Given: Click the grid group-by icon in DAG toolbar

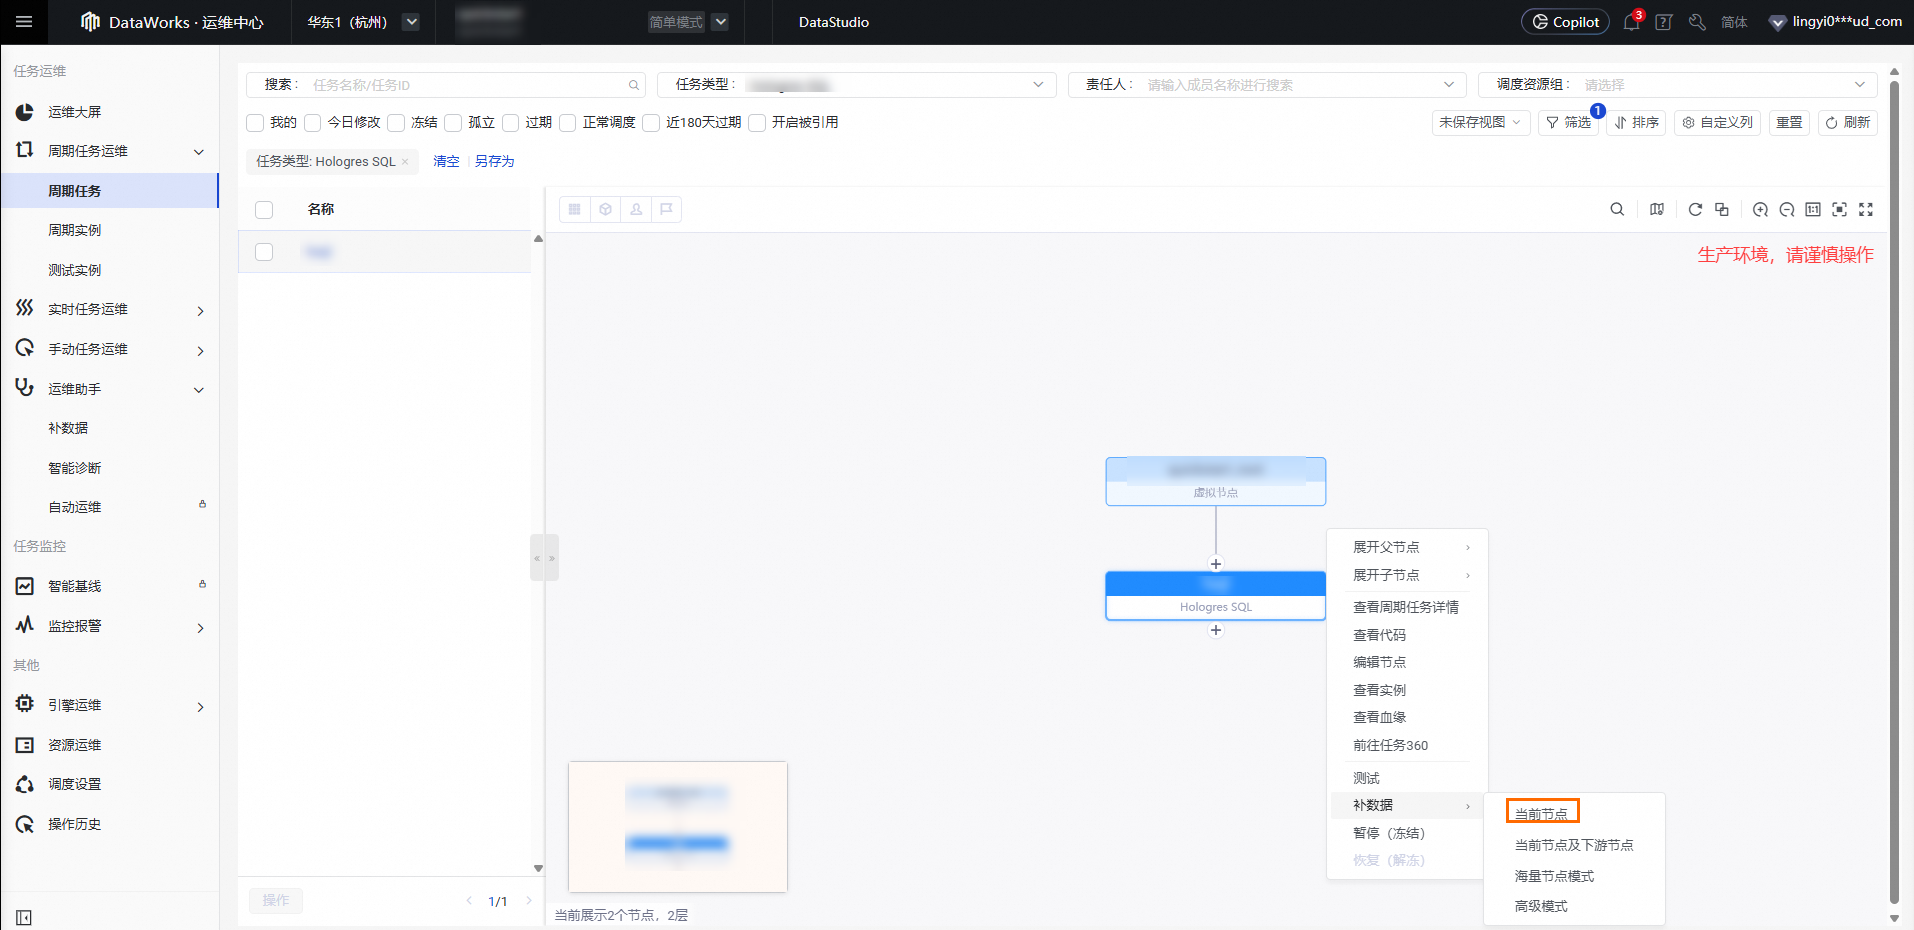Looking at the screenshot, I should [x=575, y=209].
